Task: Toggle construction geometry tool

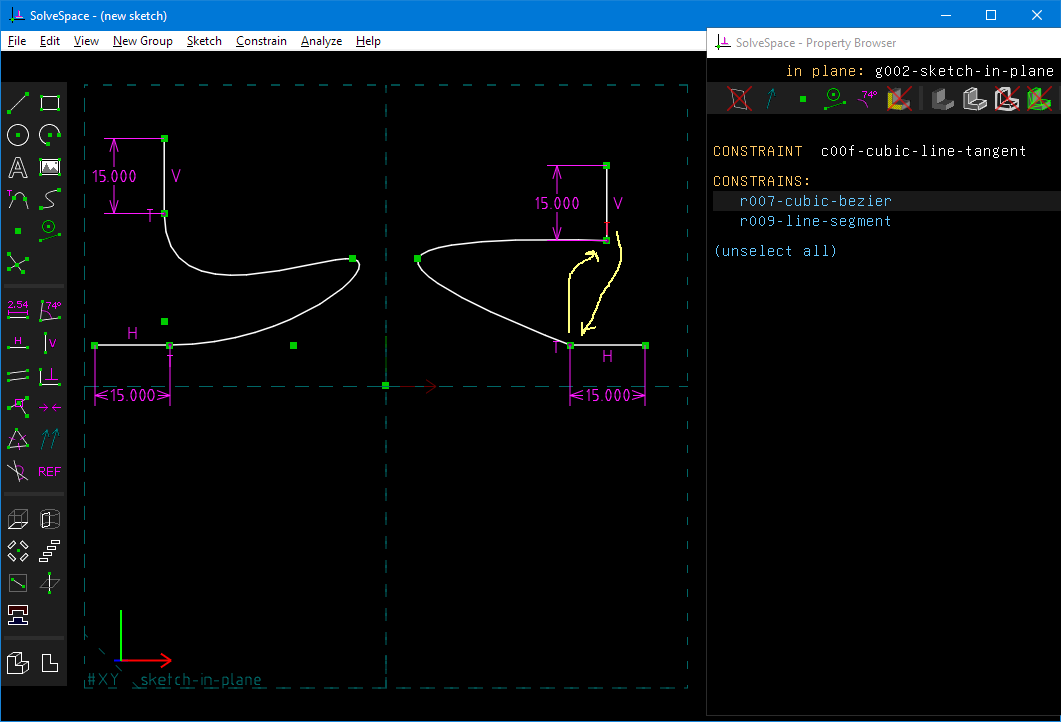Action: pos(49,231)
